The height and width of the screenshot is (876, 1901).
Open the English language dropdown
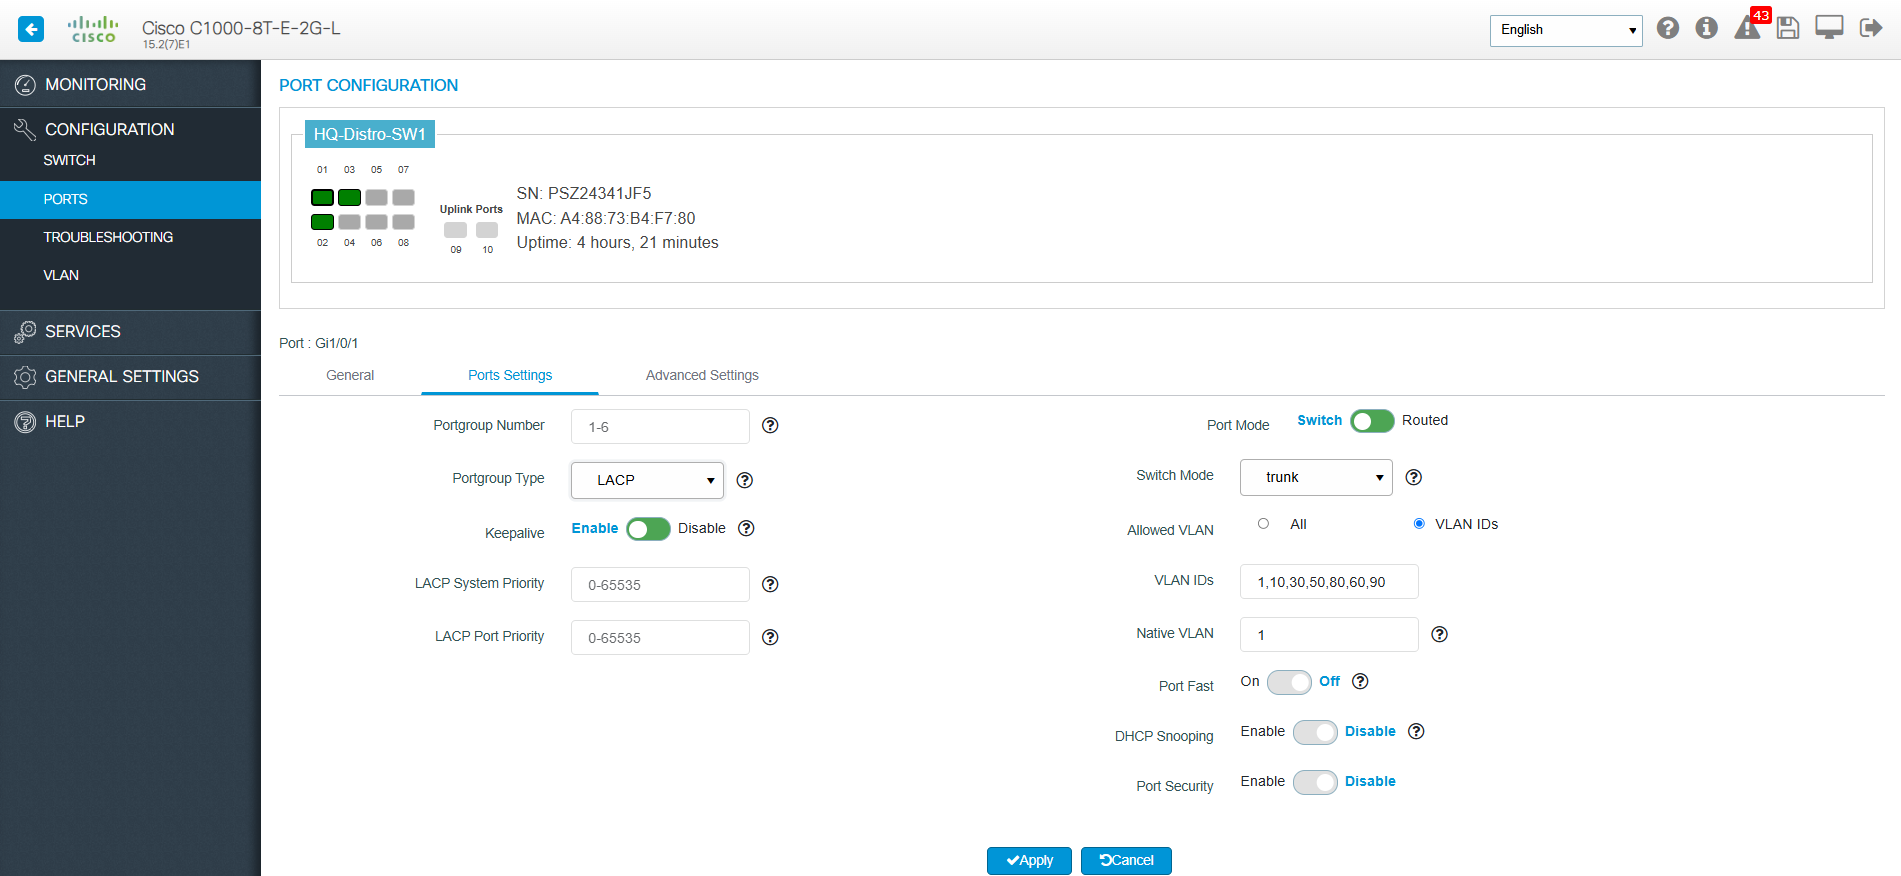point(1566,30)
